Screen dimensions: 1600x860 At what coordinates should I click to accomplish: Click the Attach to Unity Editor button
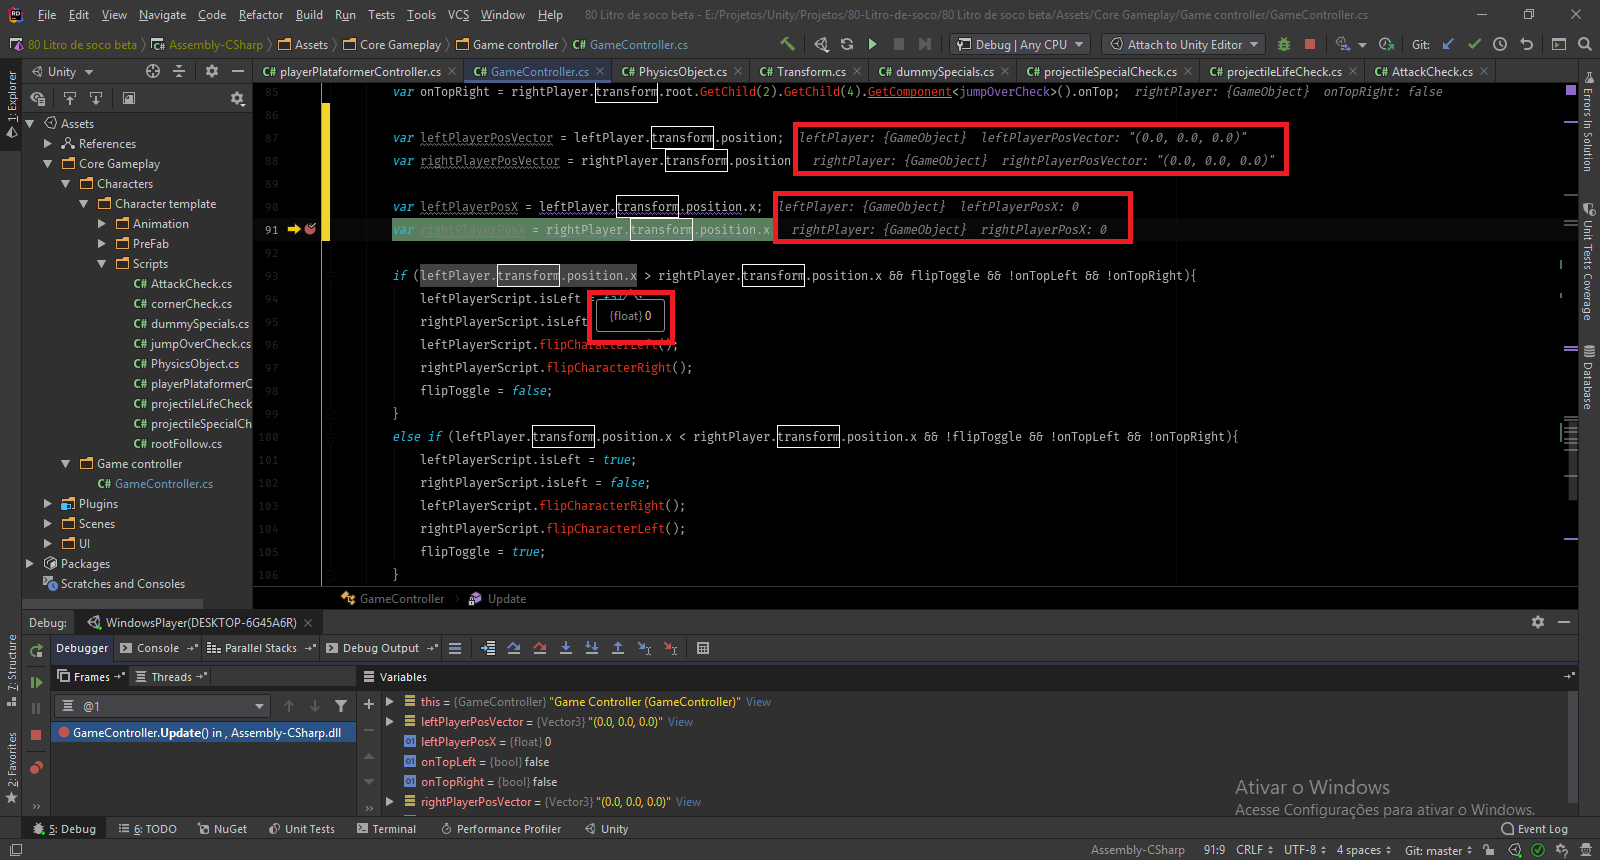tap(1182, 44)
